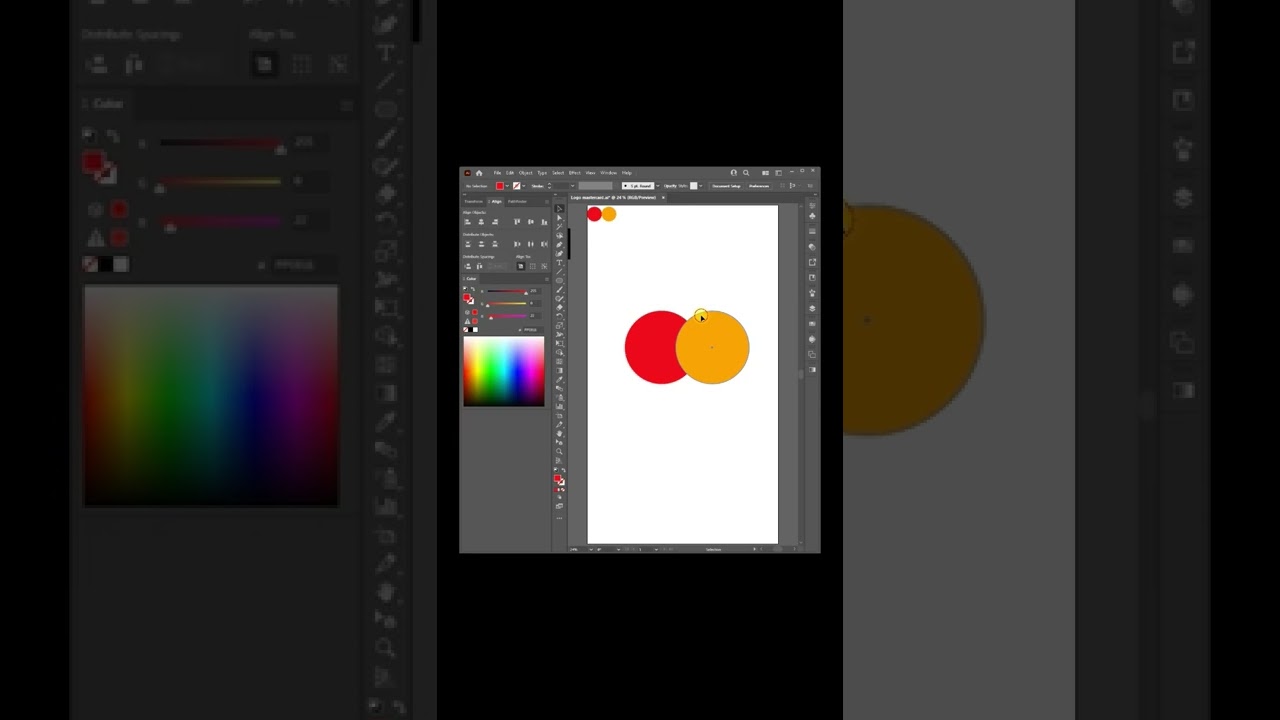Toggle Align to Key Object option
Viewport: 1280px width, 720px height.
(544, 266)
